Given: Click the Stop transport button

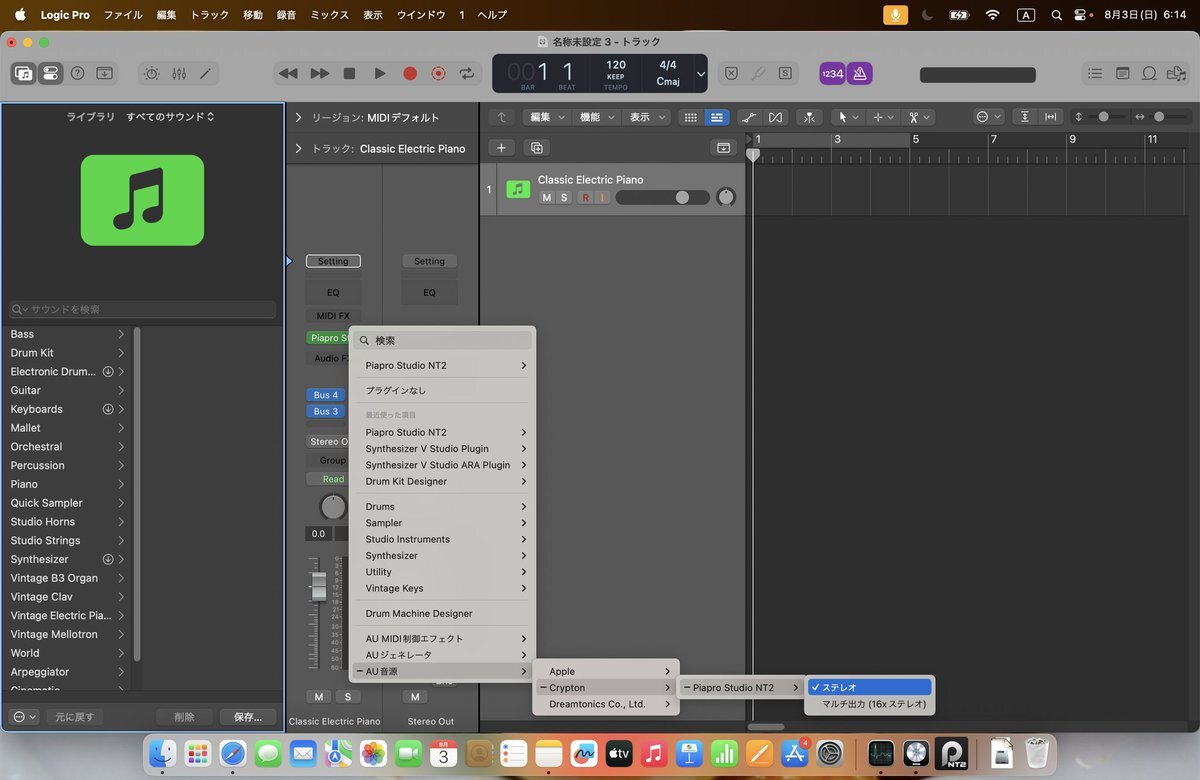Looking at the screenshot, I should pos(349,73).
